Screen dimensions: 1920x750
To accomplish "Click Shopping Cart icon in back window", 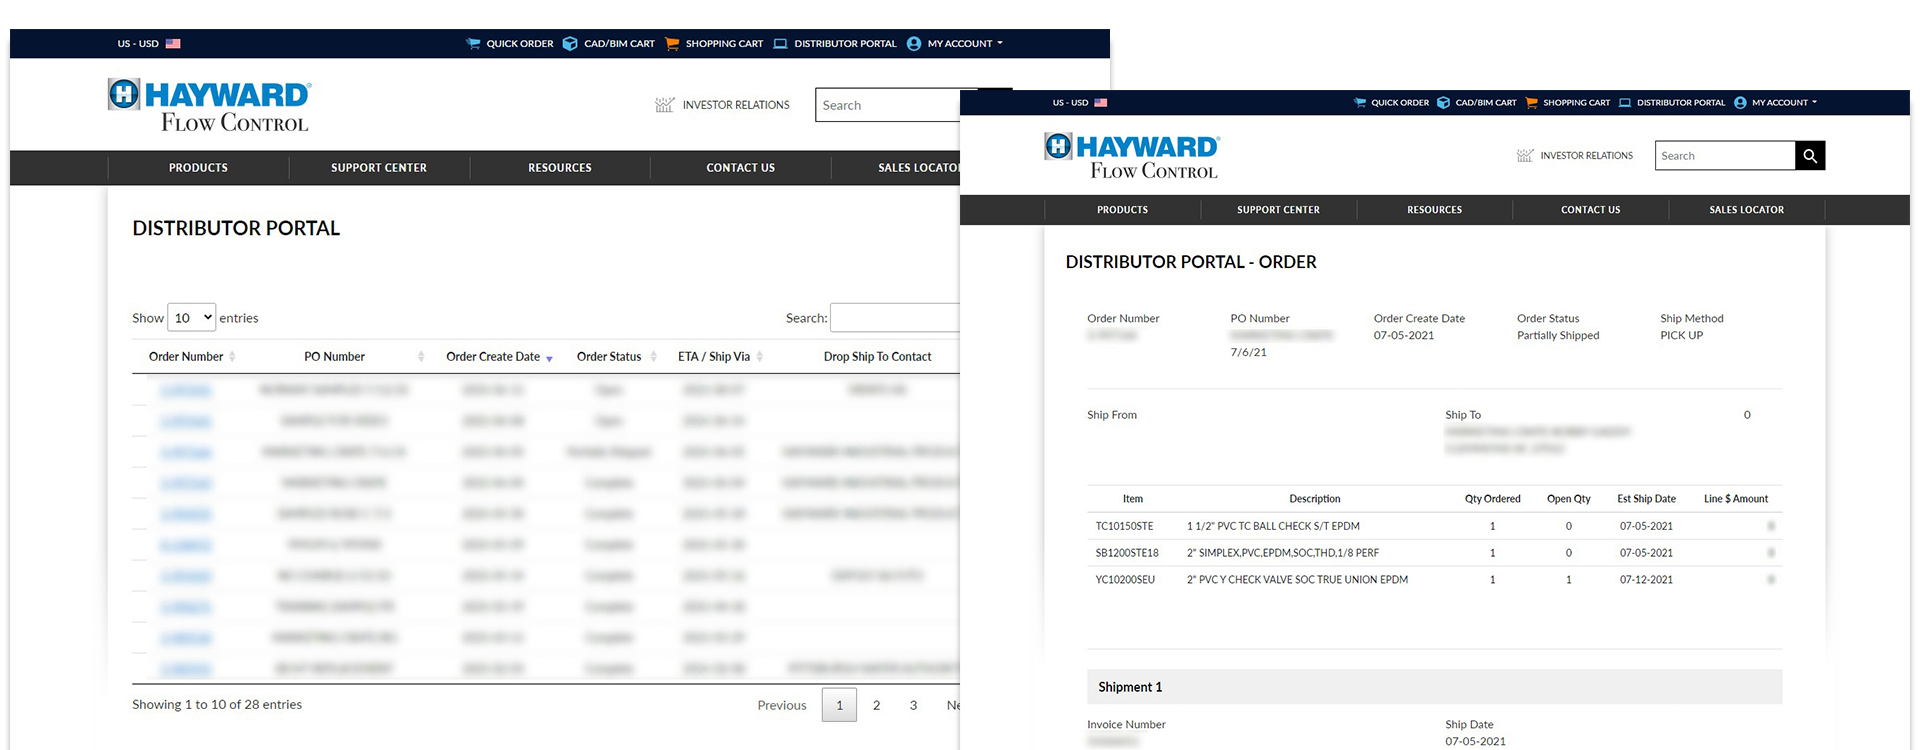I will (x=672, y=44).
